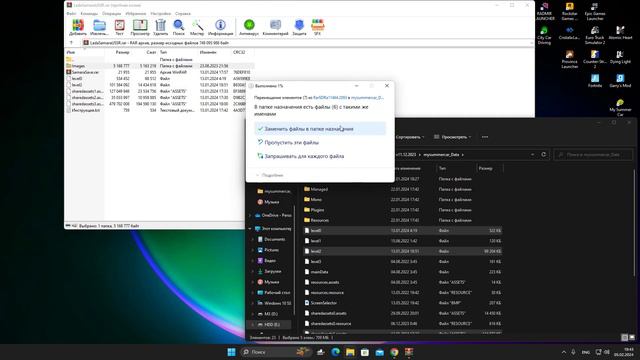
Task: Click the Comment (Комментарий) icon in WinRAR
Action: 276,27
